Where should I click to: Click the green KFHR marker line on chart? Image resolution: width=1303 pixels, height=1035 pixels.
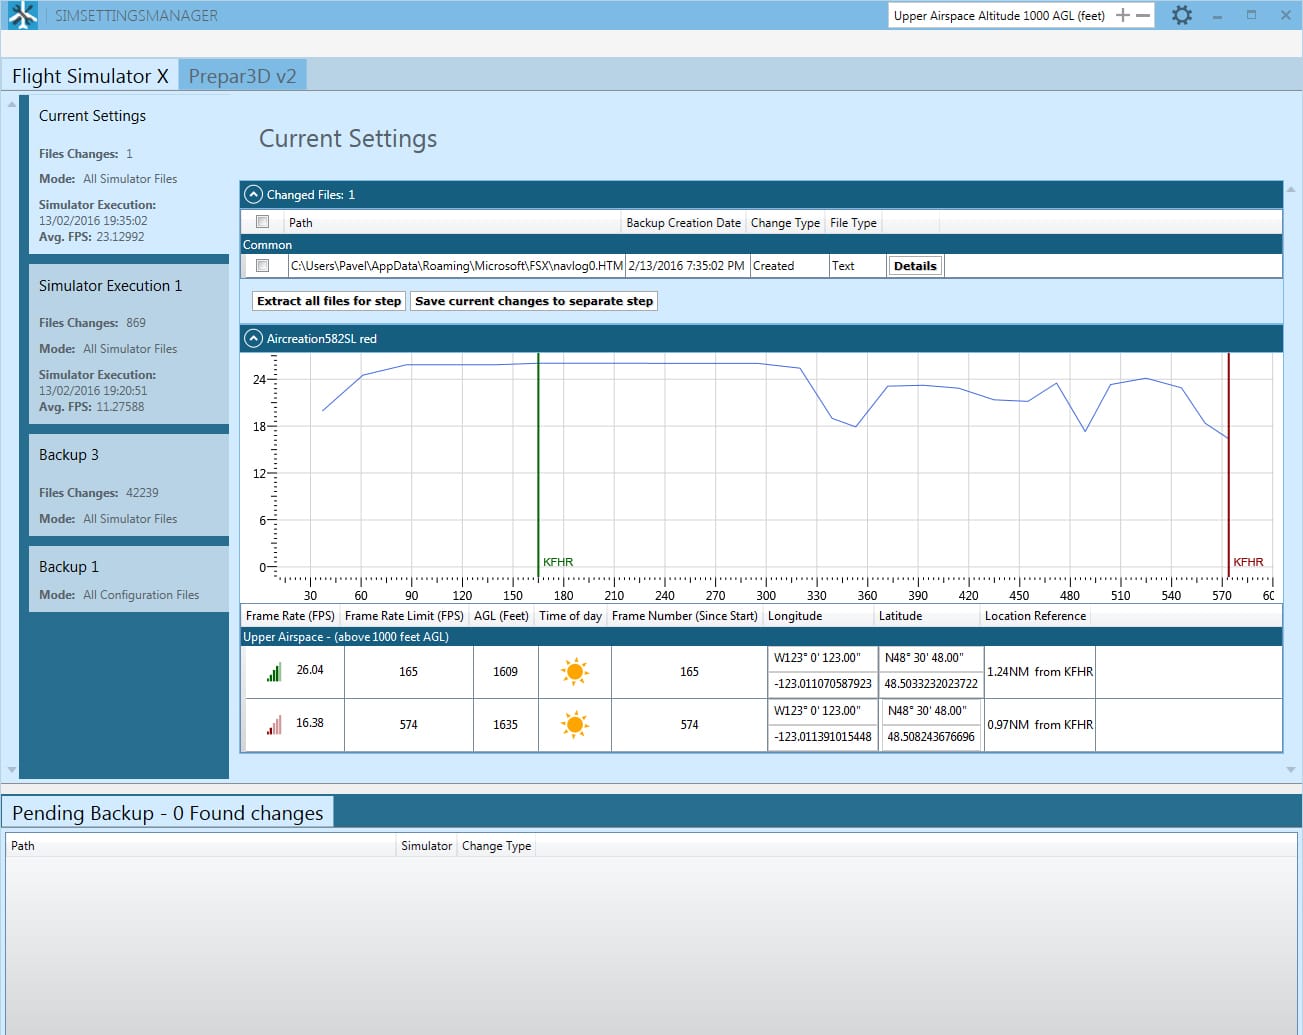pos(538,460)
